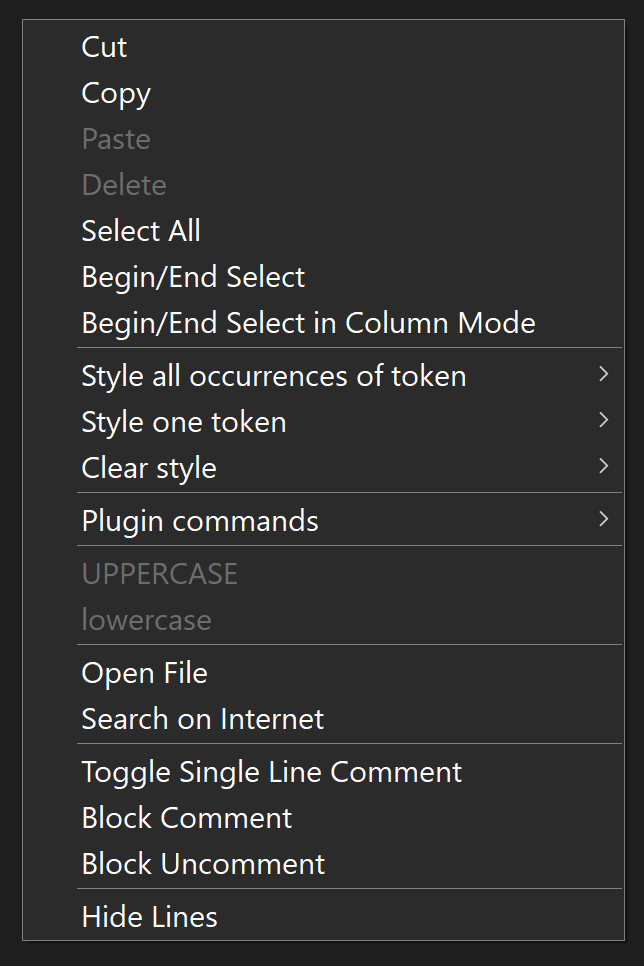Expand the Style one token submenu arrow
Image resolution: width=644 pixels, height=966 pixels.
coord(603,421)
